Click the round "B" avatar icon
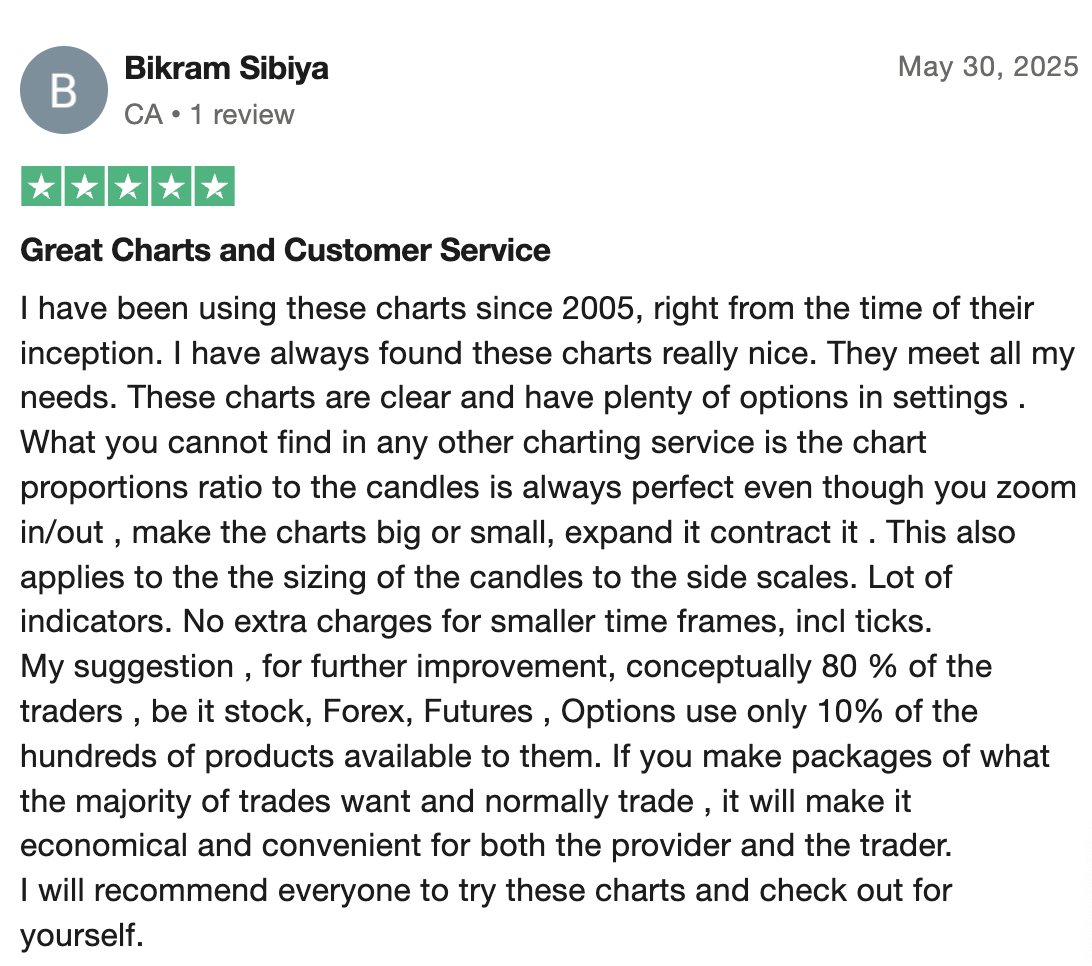The image size is (1092, 966). [x=64, y=90]
